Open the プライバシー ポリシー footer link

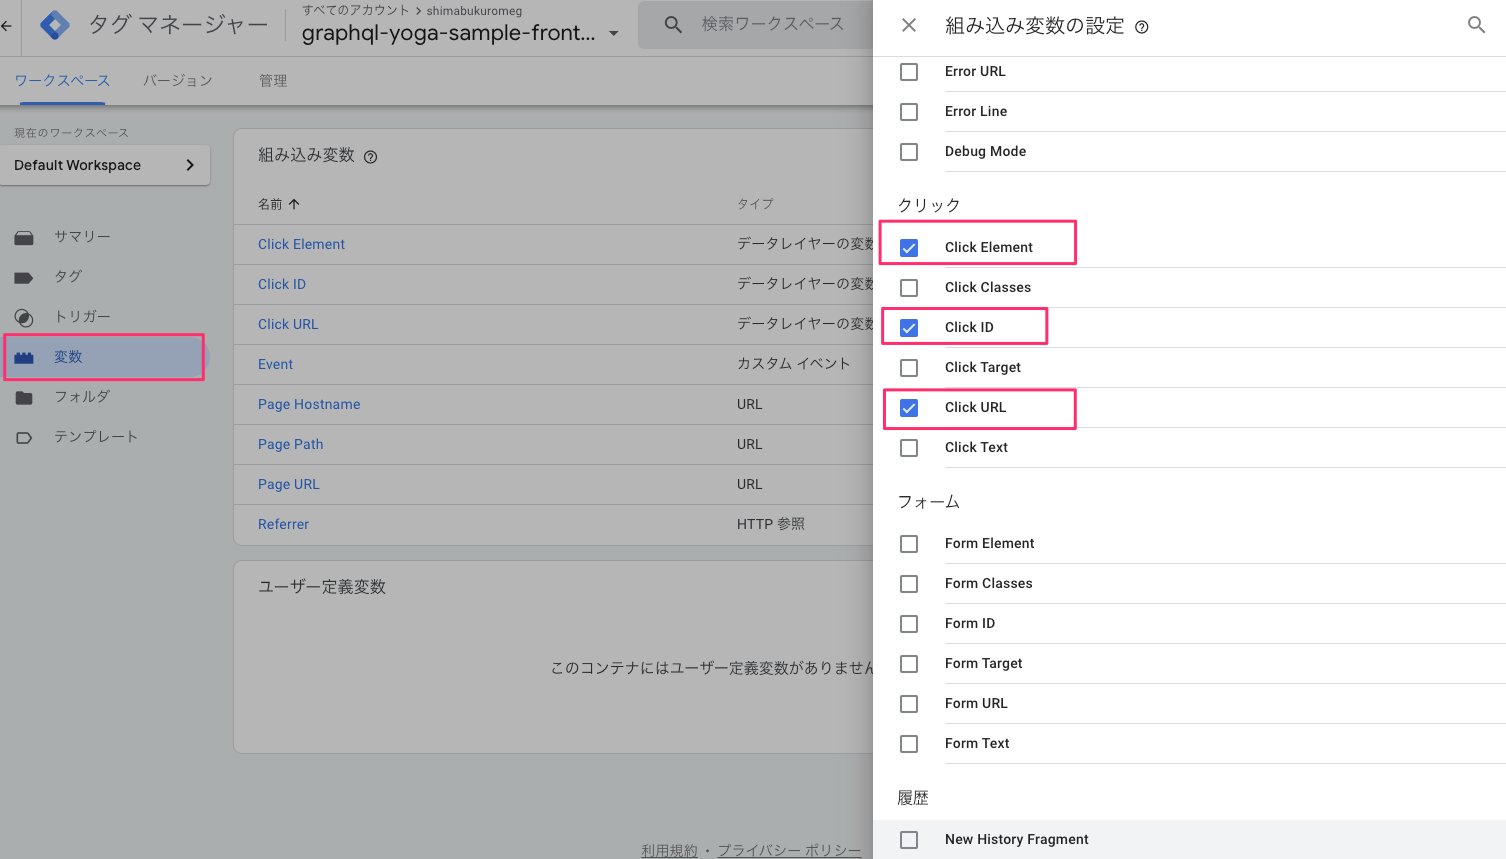click(789, 849)
